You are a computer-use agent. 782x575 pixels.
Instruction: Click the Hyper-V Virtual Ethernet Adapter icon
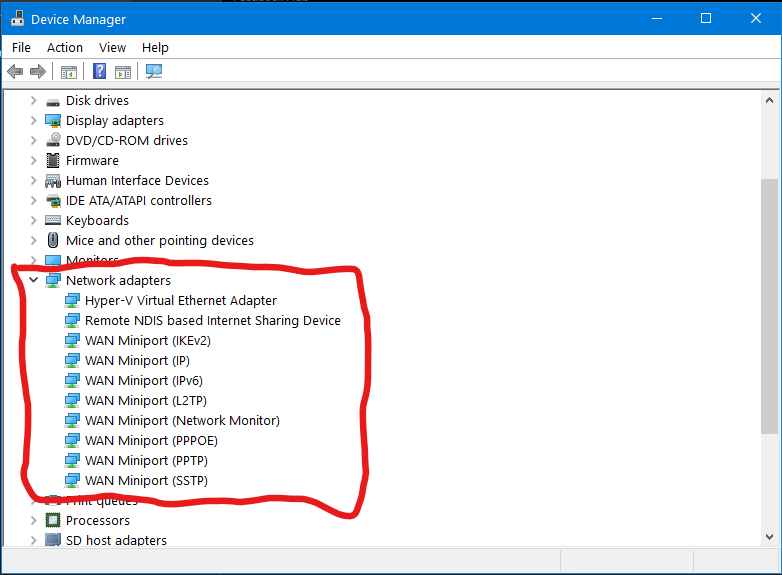coord(72,300)
